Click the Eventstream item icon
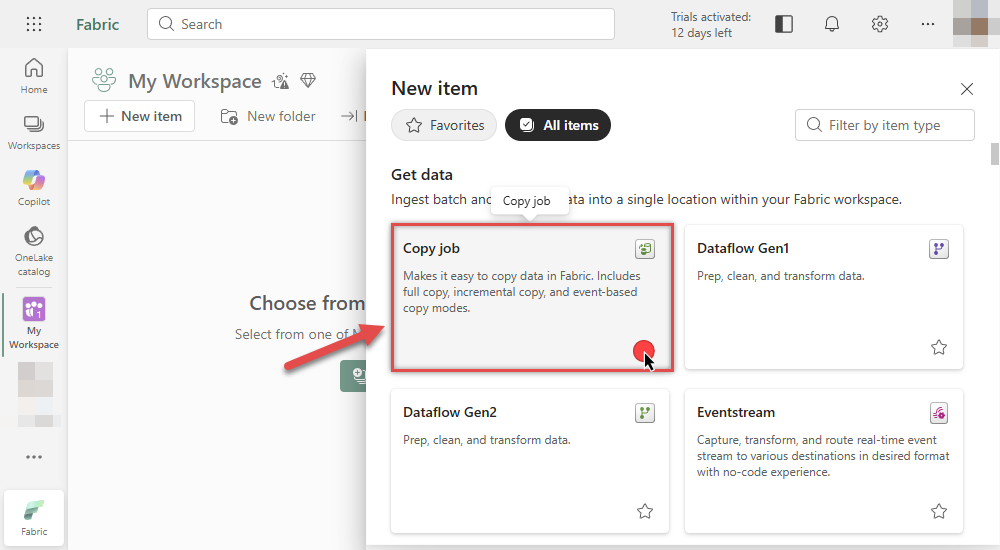The width and height of the screenshot is (1000, 550). coord(939,413)
